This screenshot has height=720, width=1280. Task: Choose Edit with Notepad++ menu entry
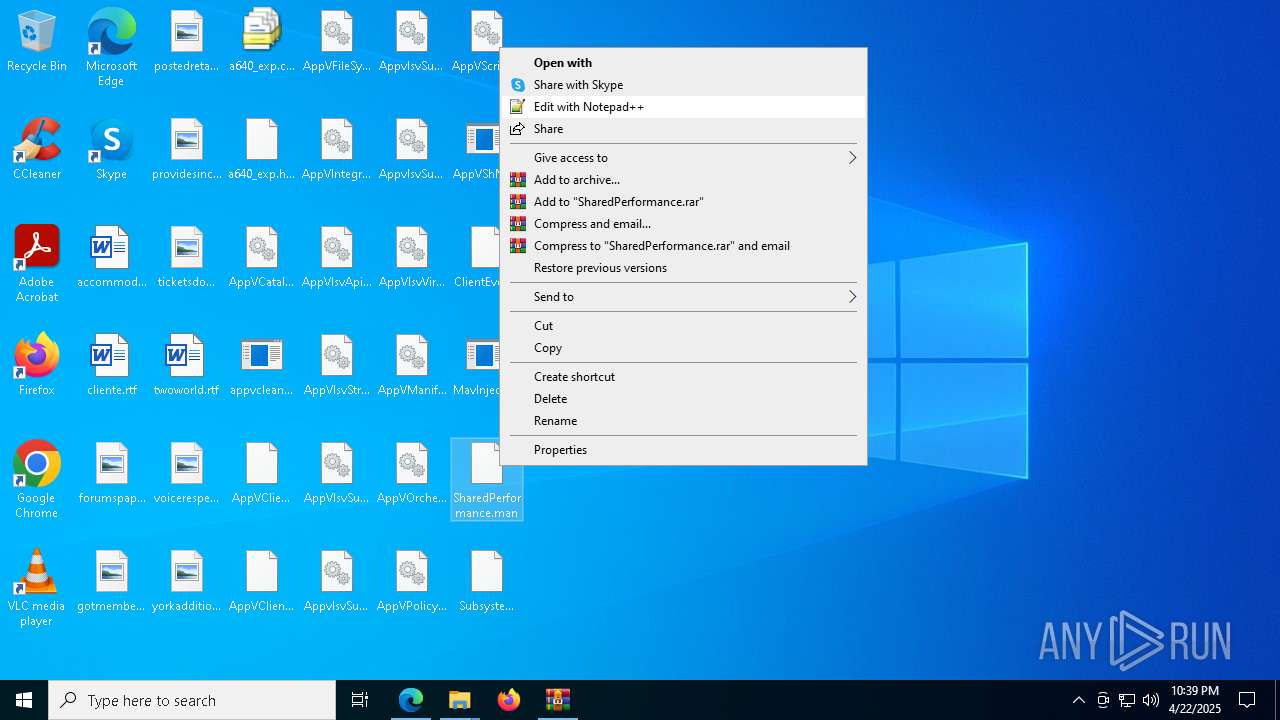click(683, 107)
